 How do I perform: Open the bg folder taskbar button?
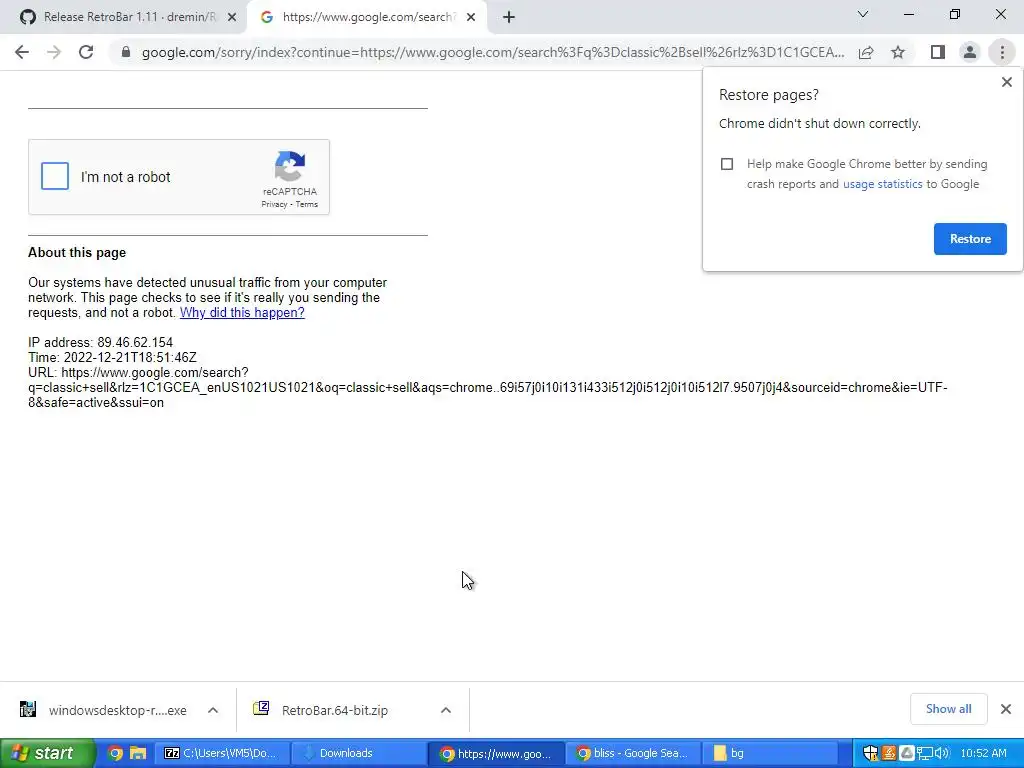click(x=769, y=753)
